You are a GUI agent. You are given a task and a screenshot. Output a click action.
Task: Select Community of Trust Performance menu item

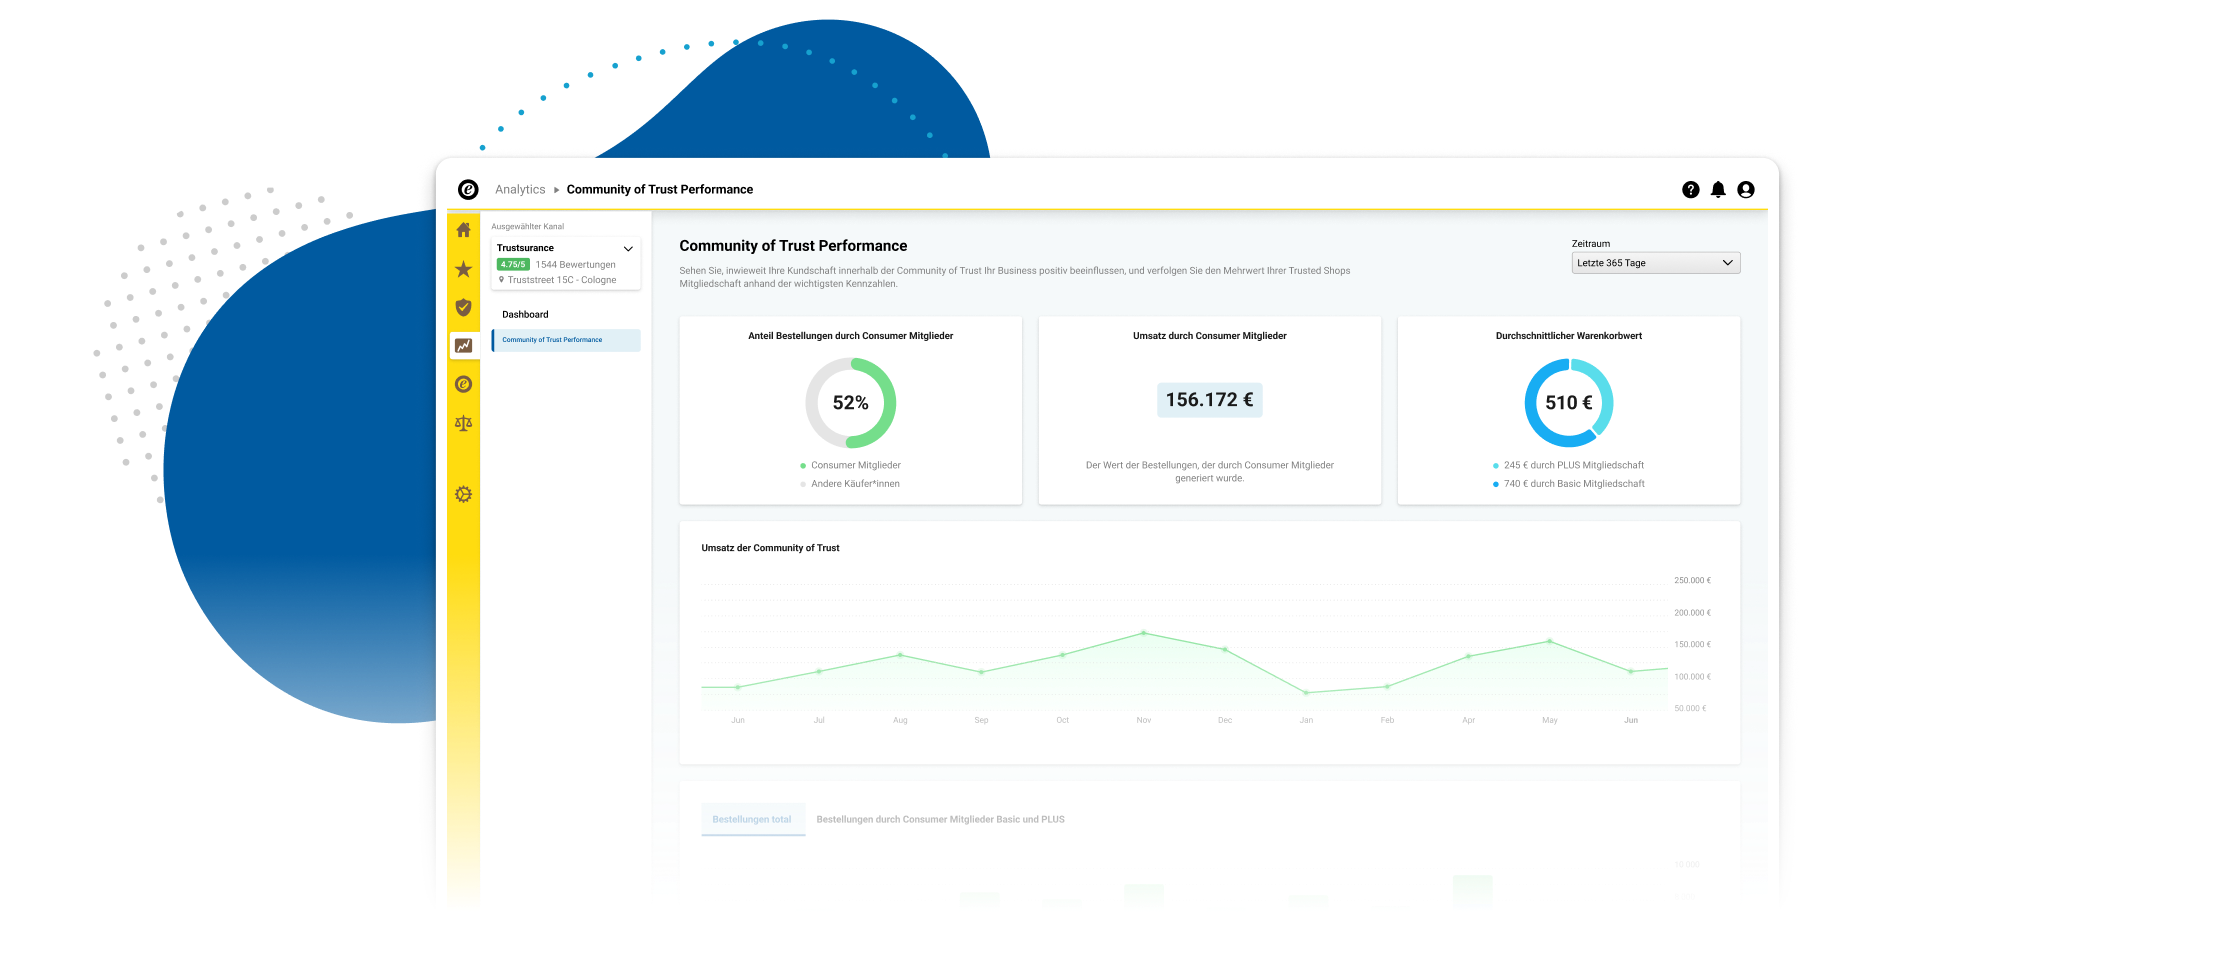(566, 340)
